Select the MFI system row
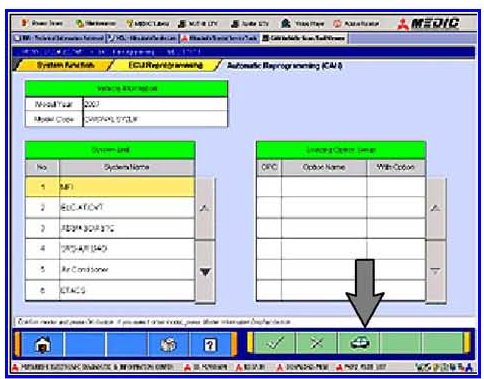Viewport: 484px width, 379px height. tap(110, 187)
